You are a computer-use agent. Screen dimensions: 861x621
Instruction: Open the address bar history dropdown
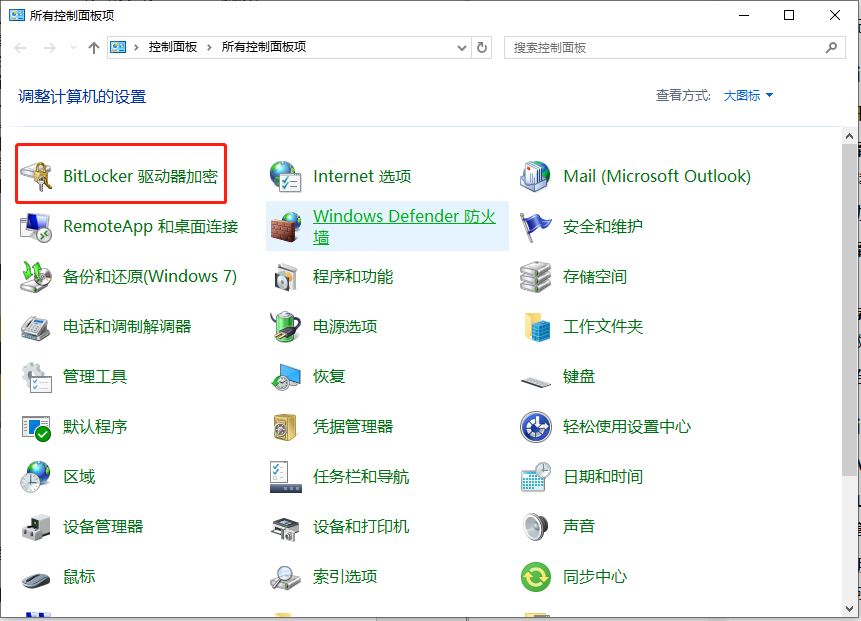tap(460, 47)
